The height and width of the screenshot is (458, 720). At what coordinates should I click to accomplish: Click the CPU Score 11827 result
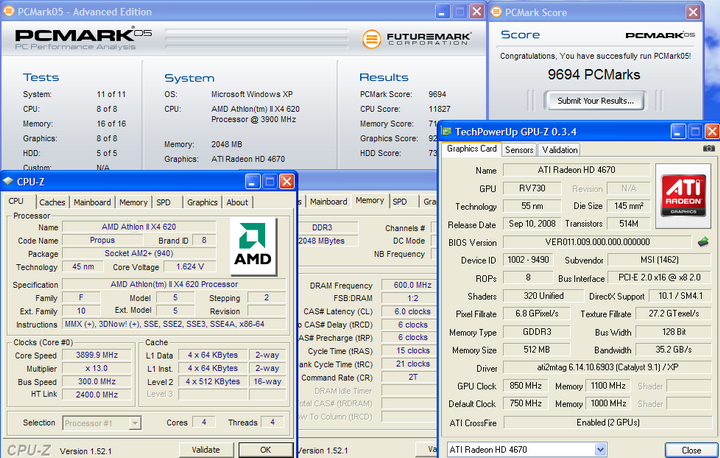click(439, 109)
